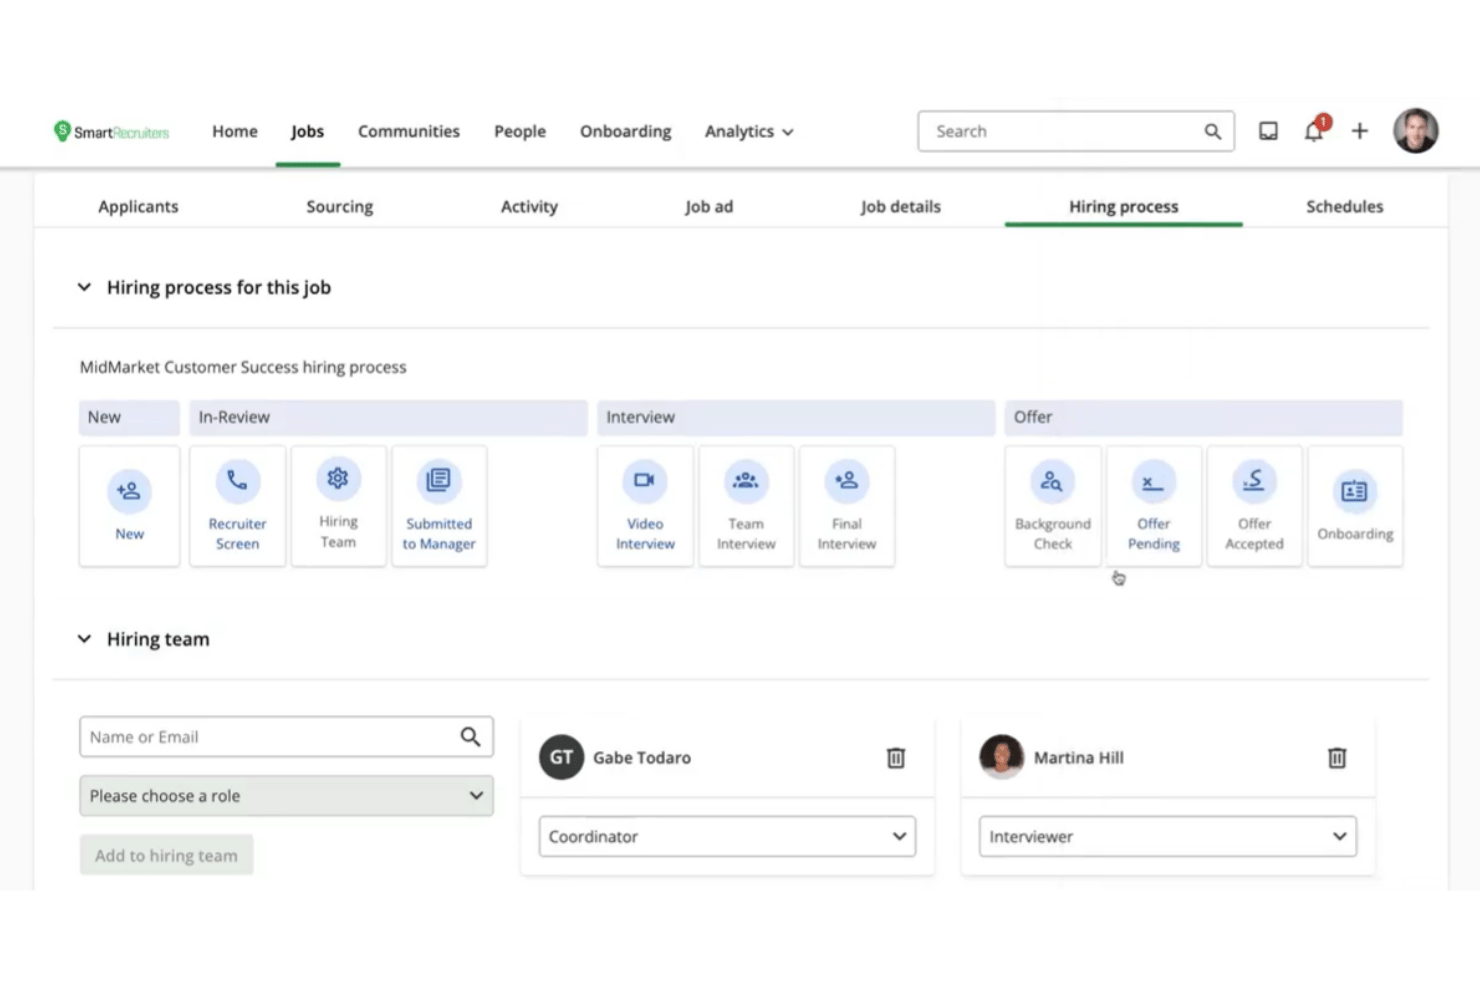This screenshot has width=1480, height=987.
Task: Click Gabe Todaro's GT avatar
Action: (561, 758)
